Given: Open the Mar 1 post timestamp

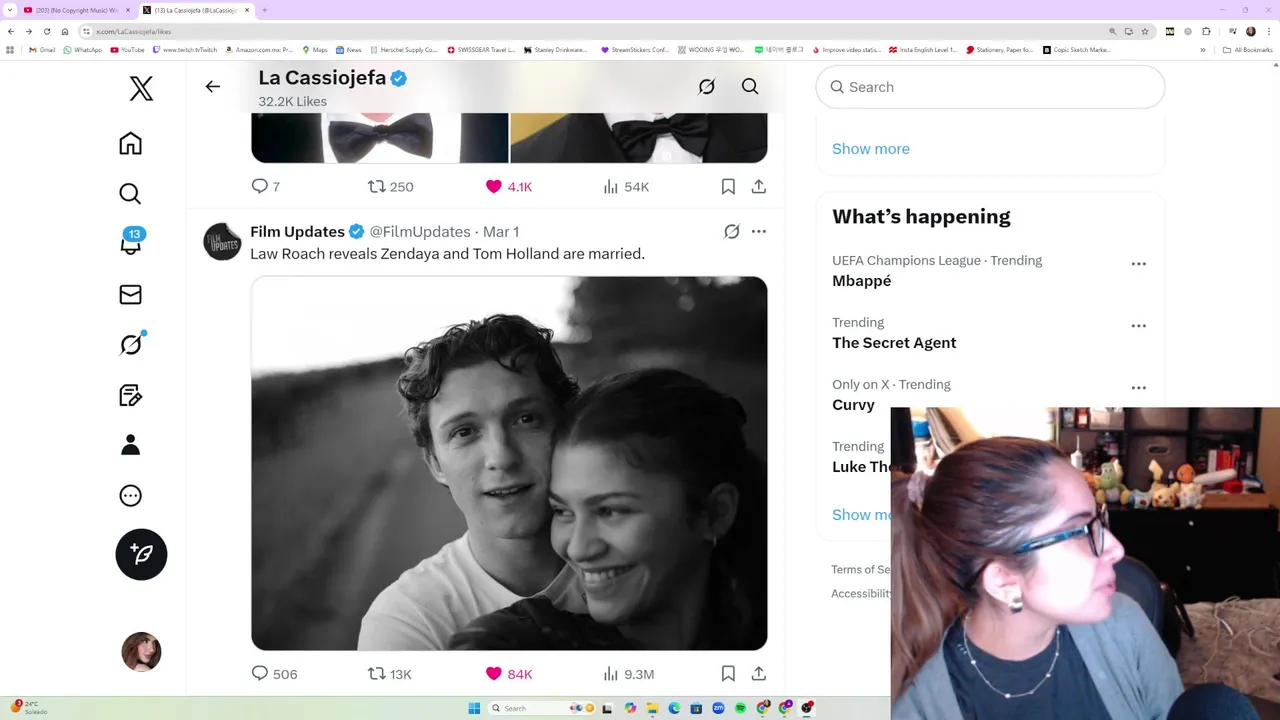Looking at the screenshot, I should [x=501, y=231].
